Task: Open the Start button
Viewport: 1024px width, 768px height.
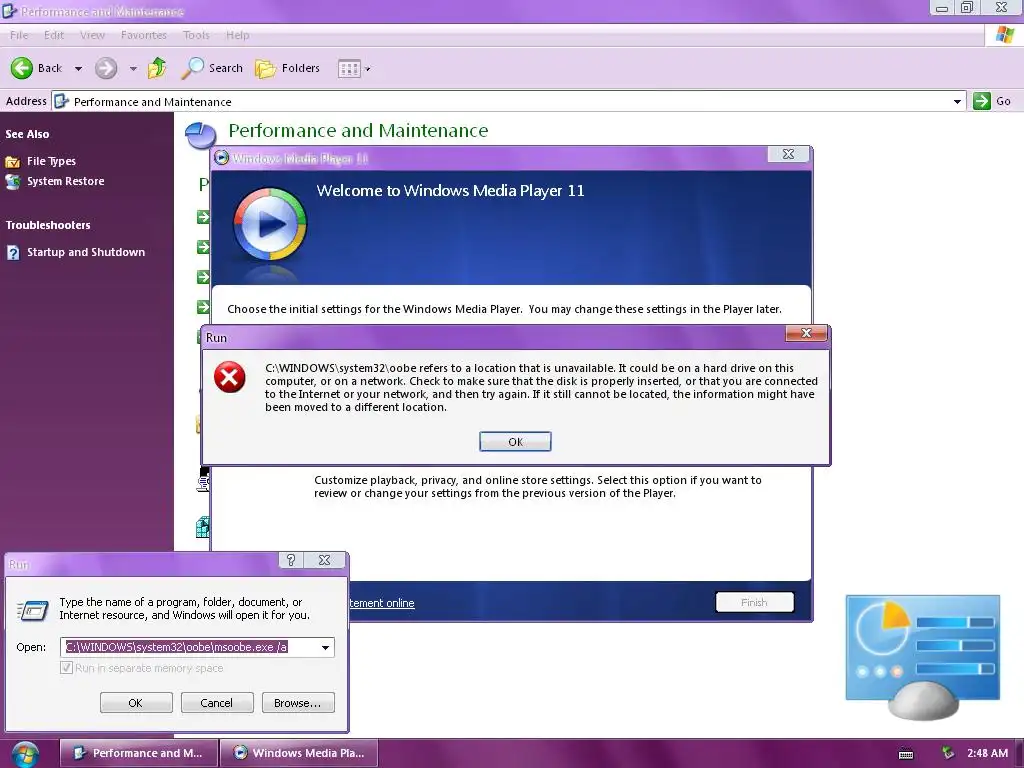Action: tap(25, 754)
